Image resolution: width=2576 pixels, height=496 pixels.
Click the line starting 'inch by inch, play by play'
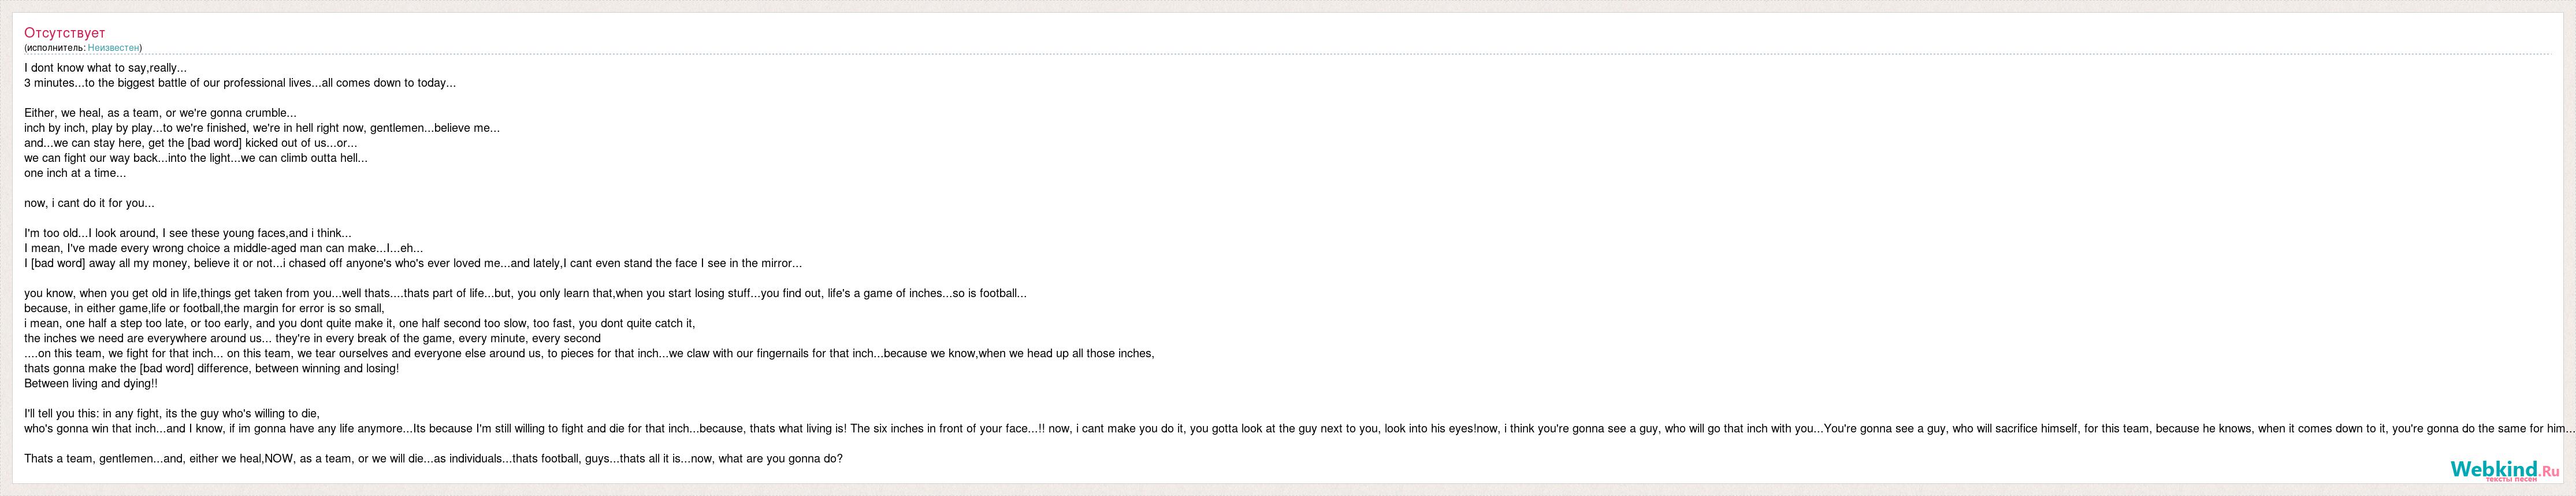click(262, 128)
